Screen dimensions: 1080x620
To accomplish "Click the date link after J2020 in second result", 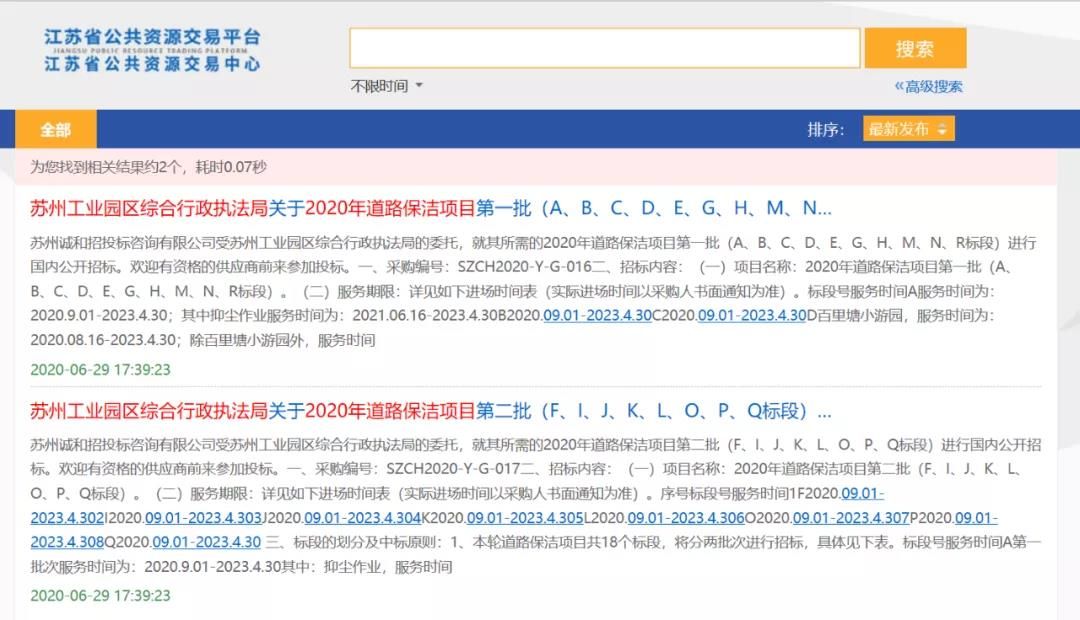I will pos(362,518).
